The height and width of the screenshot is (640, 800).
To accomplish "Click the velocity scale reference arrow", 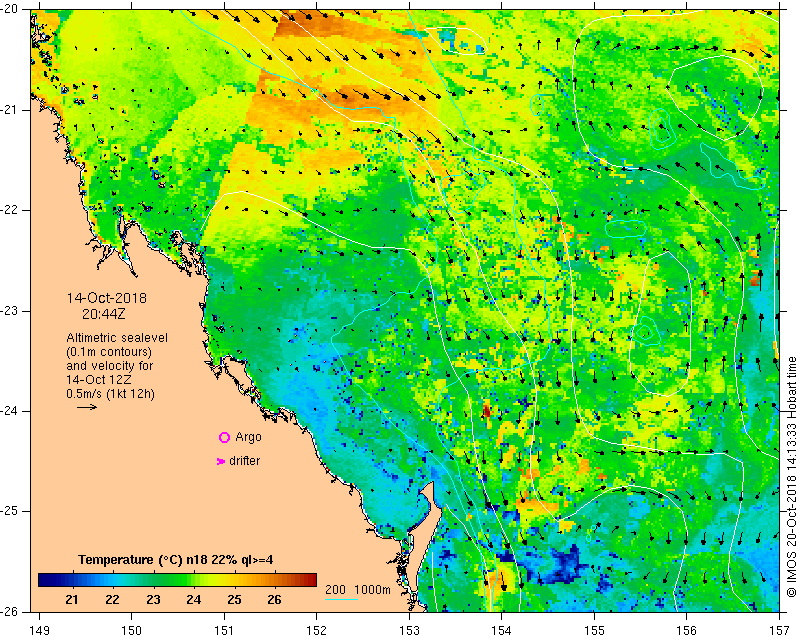I will tap(87, 407).
